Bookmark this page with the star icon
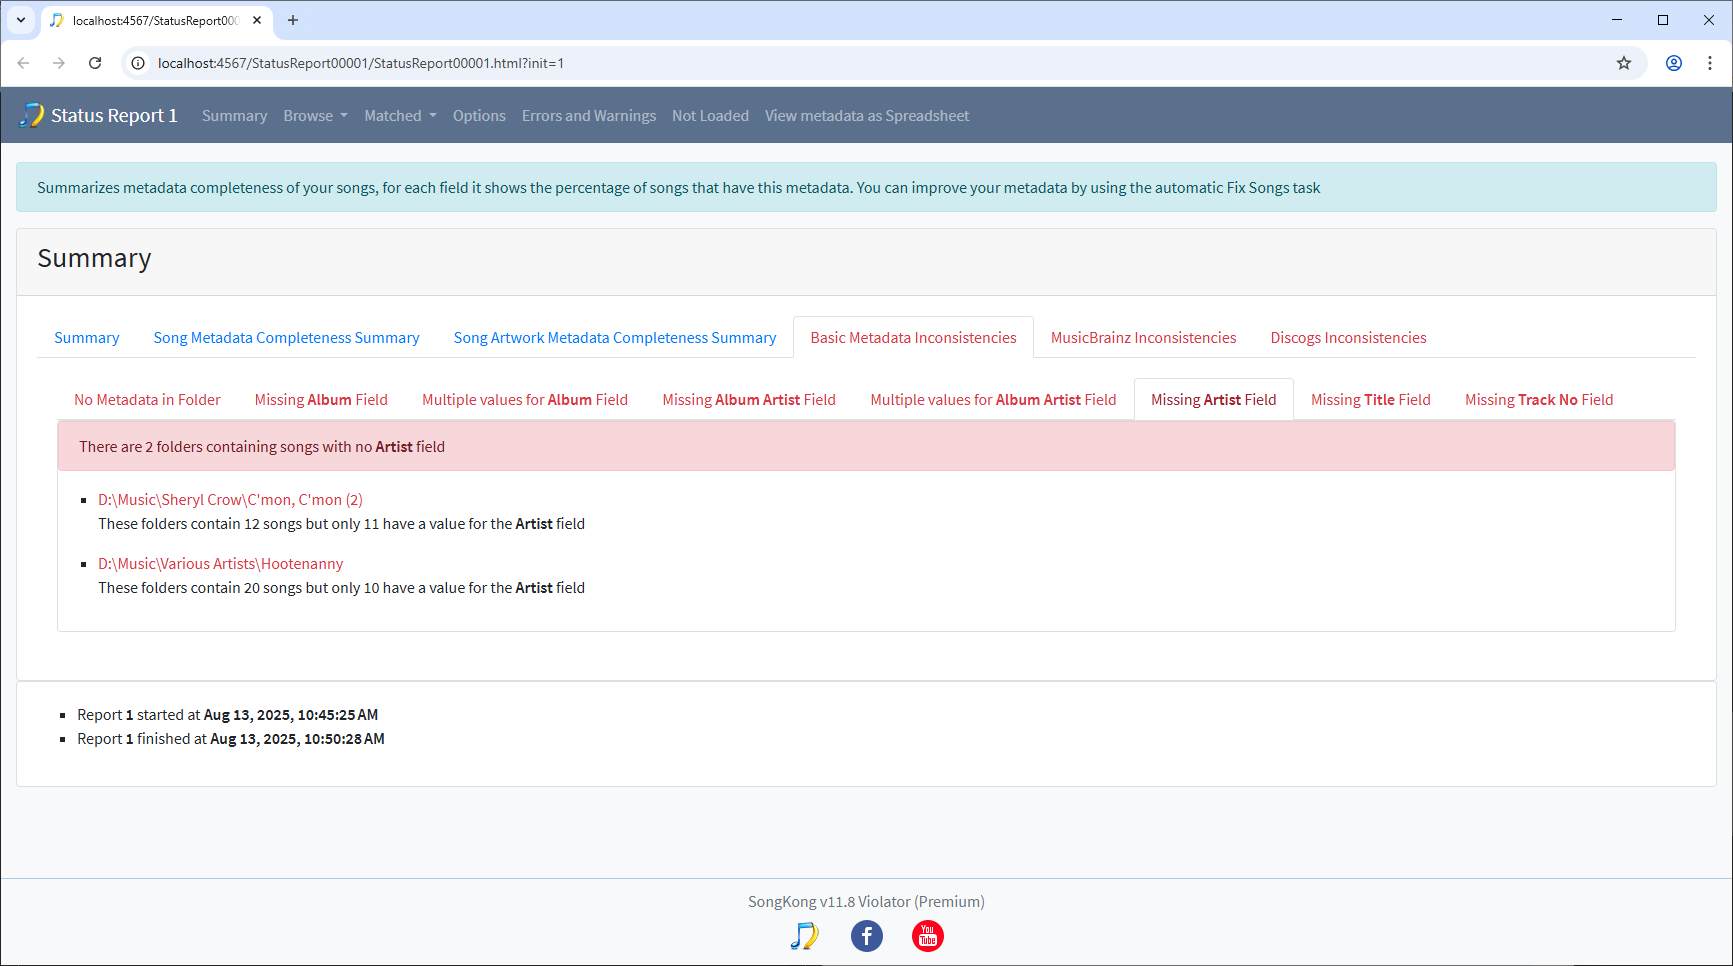1733x966 pixels. 1624,63
